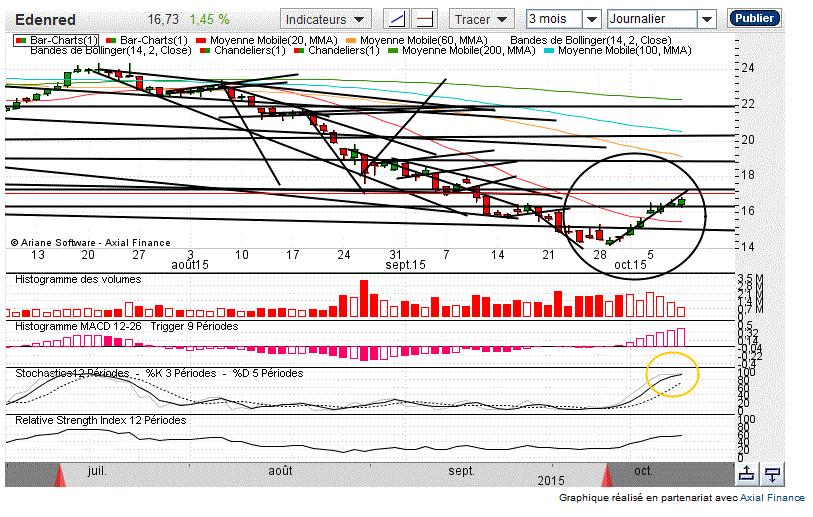
Task: Click Moyenne Mobile(100, MMA) legend entry
Action: [x=618, y=51]
